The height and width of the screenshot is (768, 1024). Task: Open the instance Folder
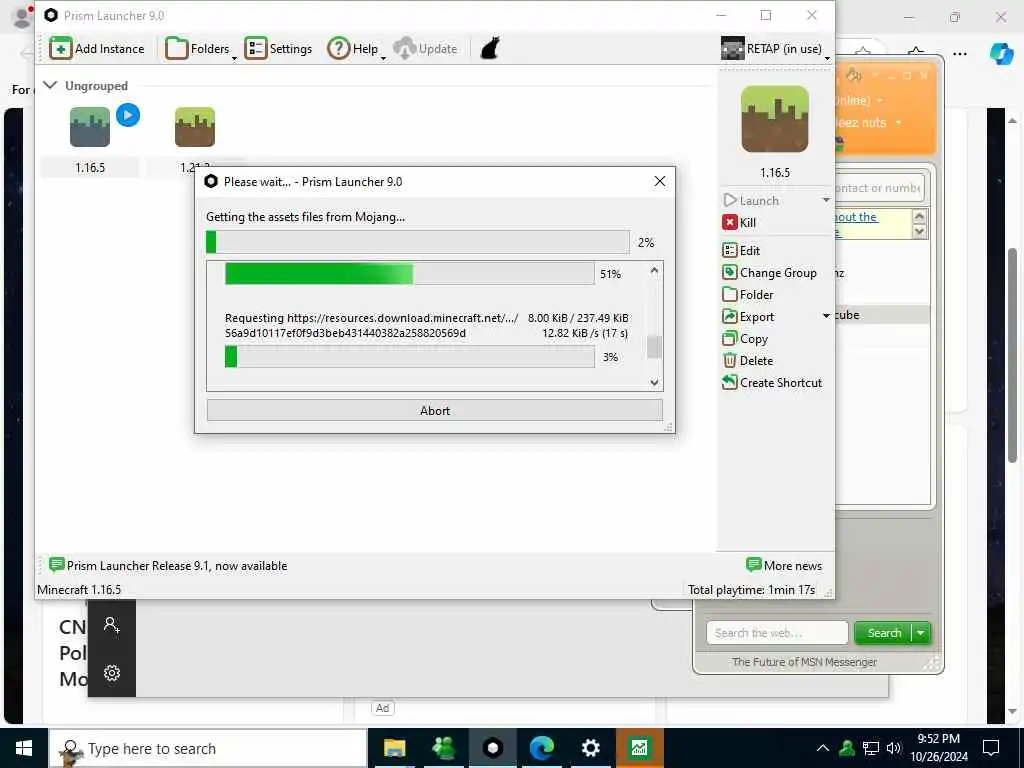[748, 295]
